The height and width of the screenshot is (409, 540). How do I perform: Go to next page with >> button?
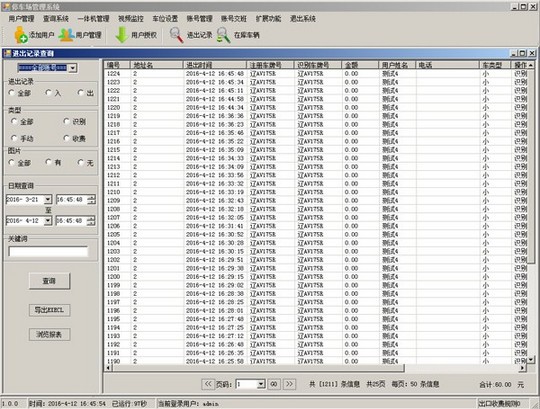289,384
